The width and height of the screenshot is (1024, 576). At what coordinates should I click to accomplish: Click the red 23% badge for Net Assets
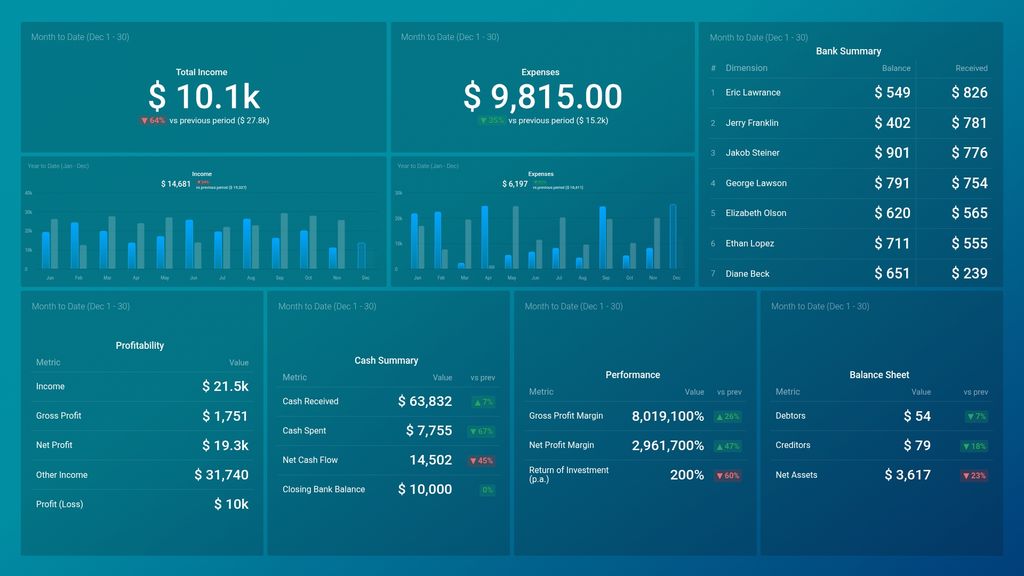pos(974,475)
